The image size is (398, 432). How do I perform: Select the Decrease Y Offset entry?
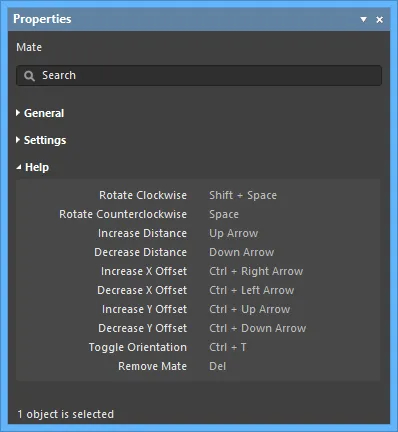(x=142, y=328)
